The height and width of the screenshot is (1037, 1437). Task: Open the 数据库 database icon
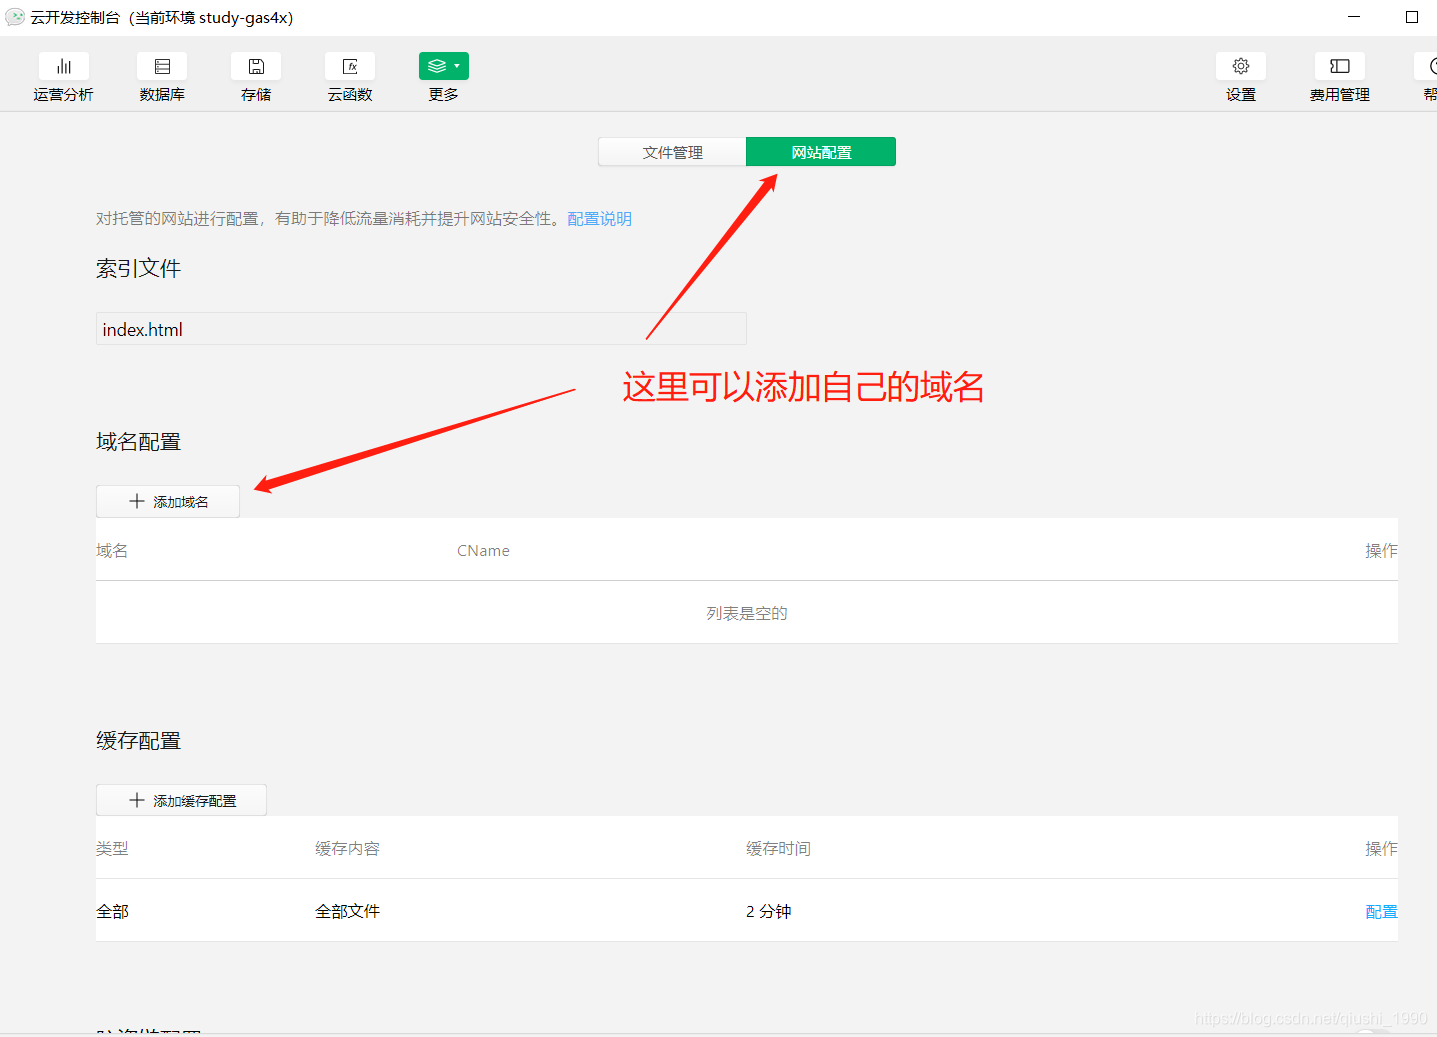pyautogui.click(x=162, y=66)
